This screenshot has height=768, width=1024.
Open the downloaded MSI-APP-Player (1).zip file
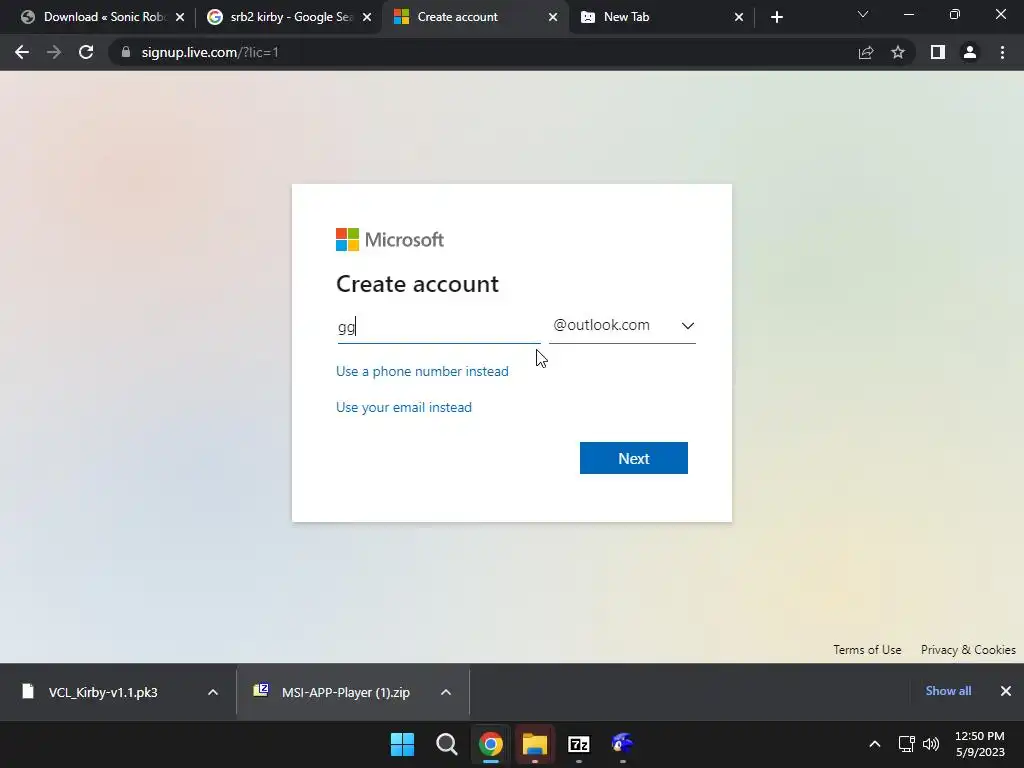(x=345, y=692)
